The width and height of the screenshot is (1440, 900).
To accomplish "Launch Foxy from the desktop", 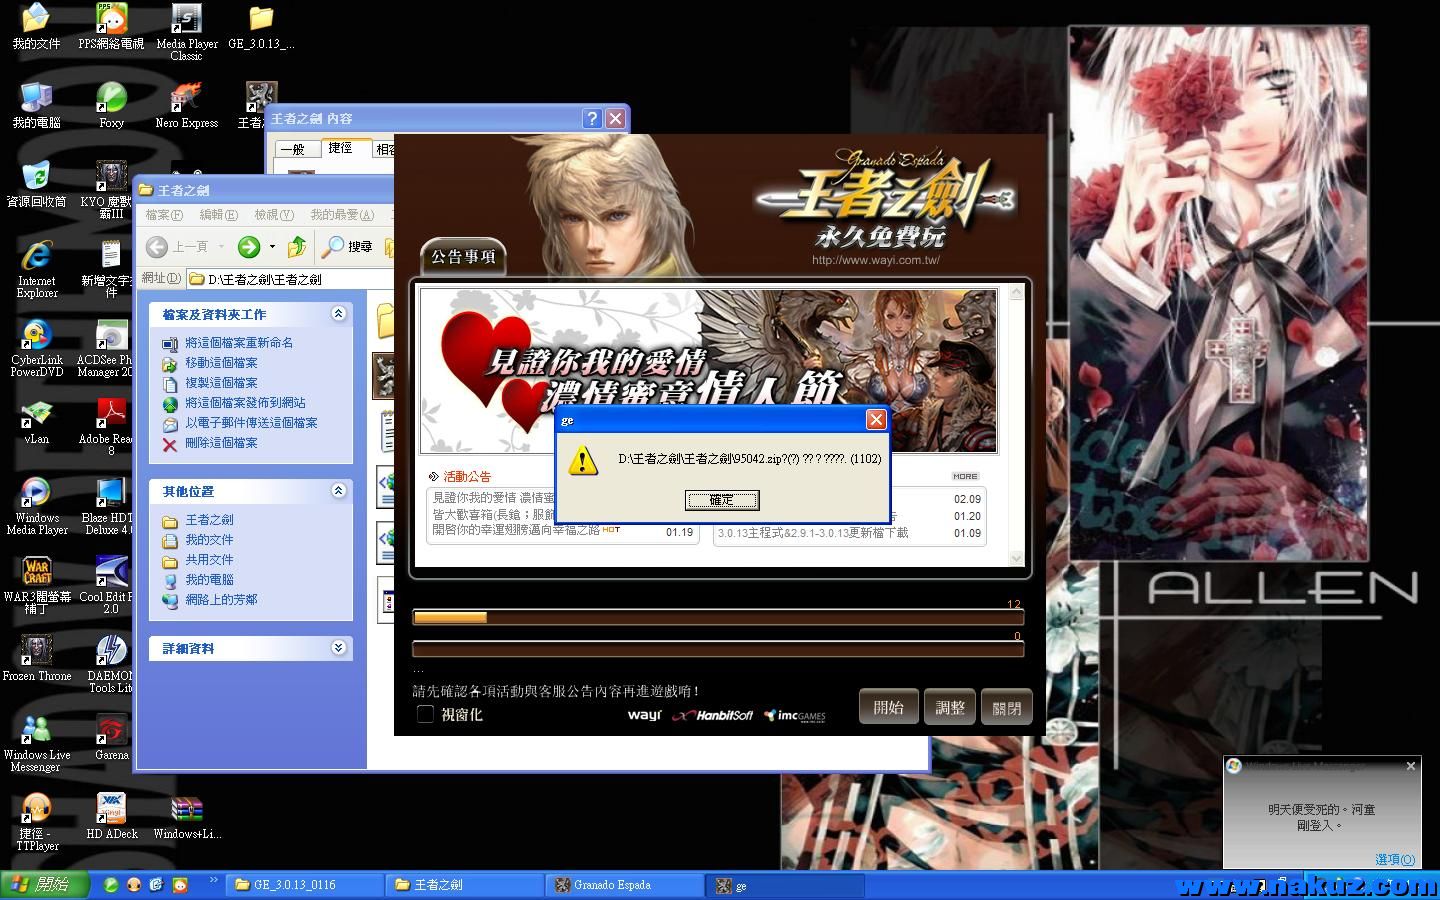I will point(111,106).
